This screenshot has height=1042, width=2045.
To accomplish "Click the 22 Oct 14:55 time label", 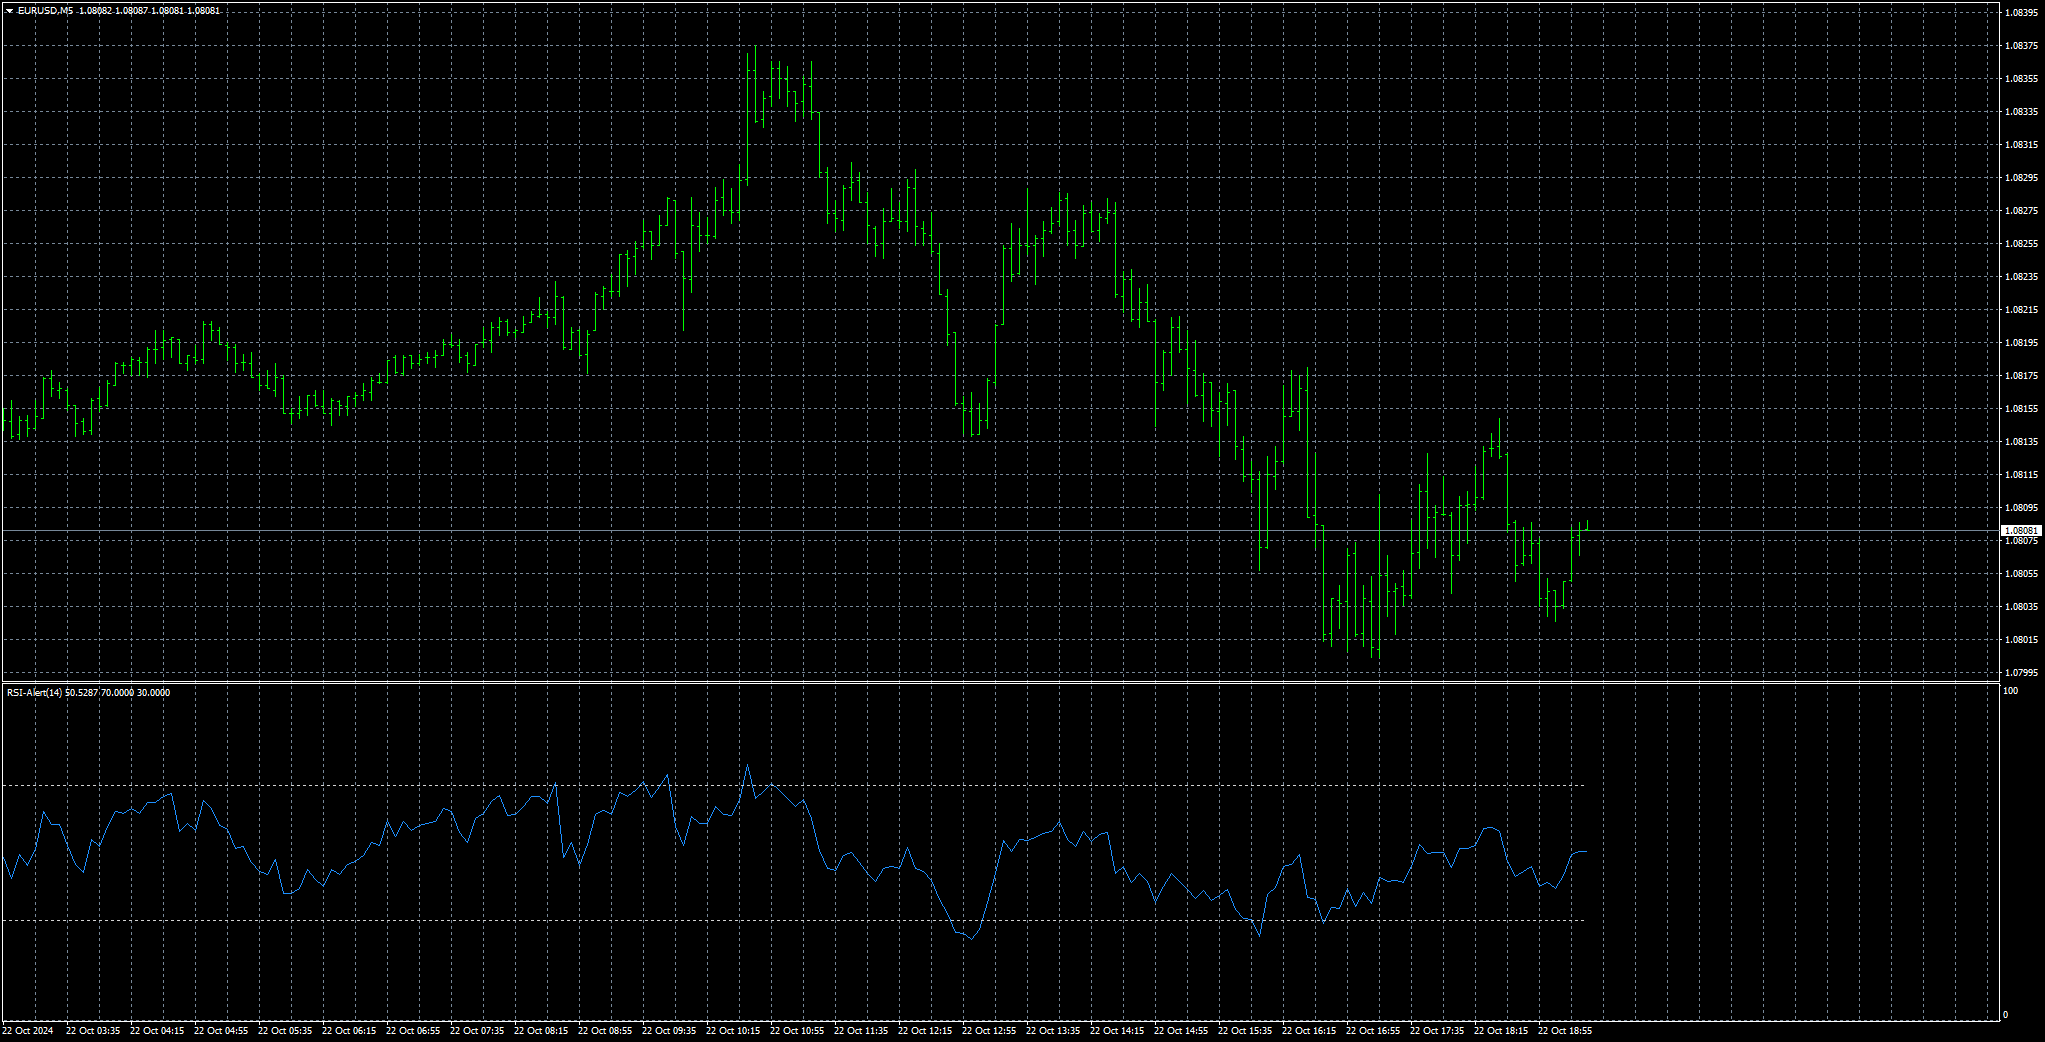I will 1181,1031.
